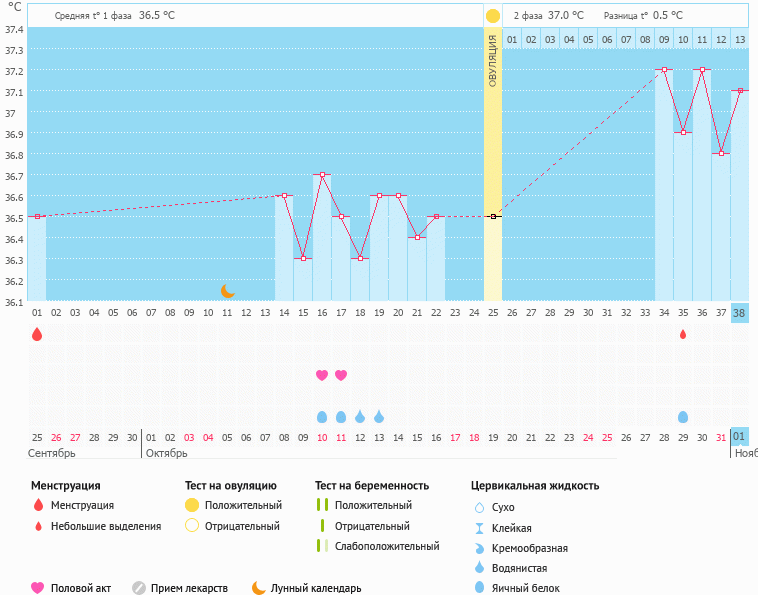Select the highlighted 01 November date cell
758x595 pixels.
point(739,437)
